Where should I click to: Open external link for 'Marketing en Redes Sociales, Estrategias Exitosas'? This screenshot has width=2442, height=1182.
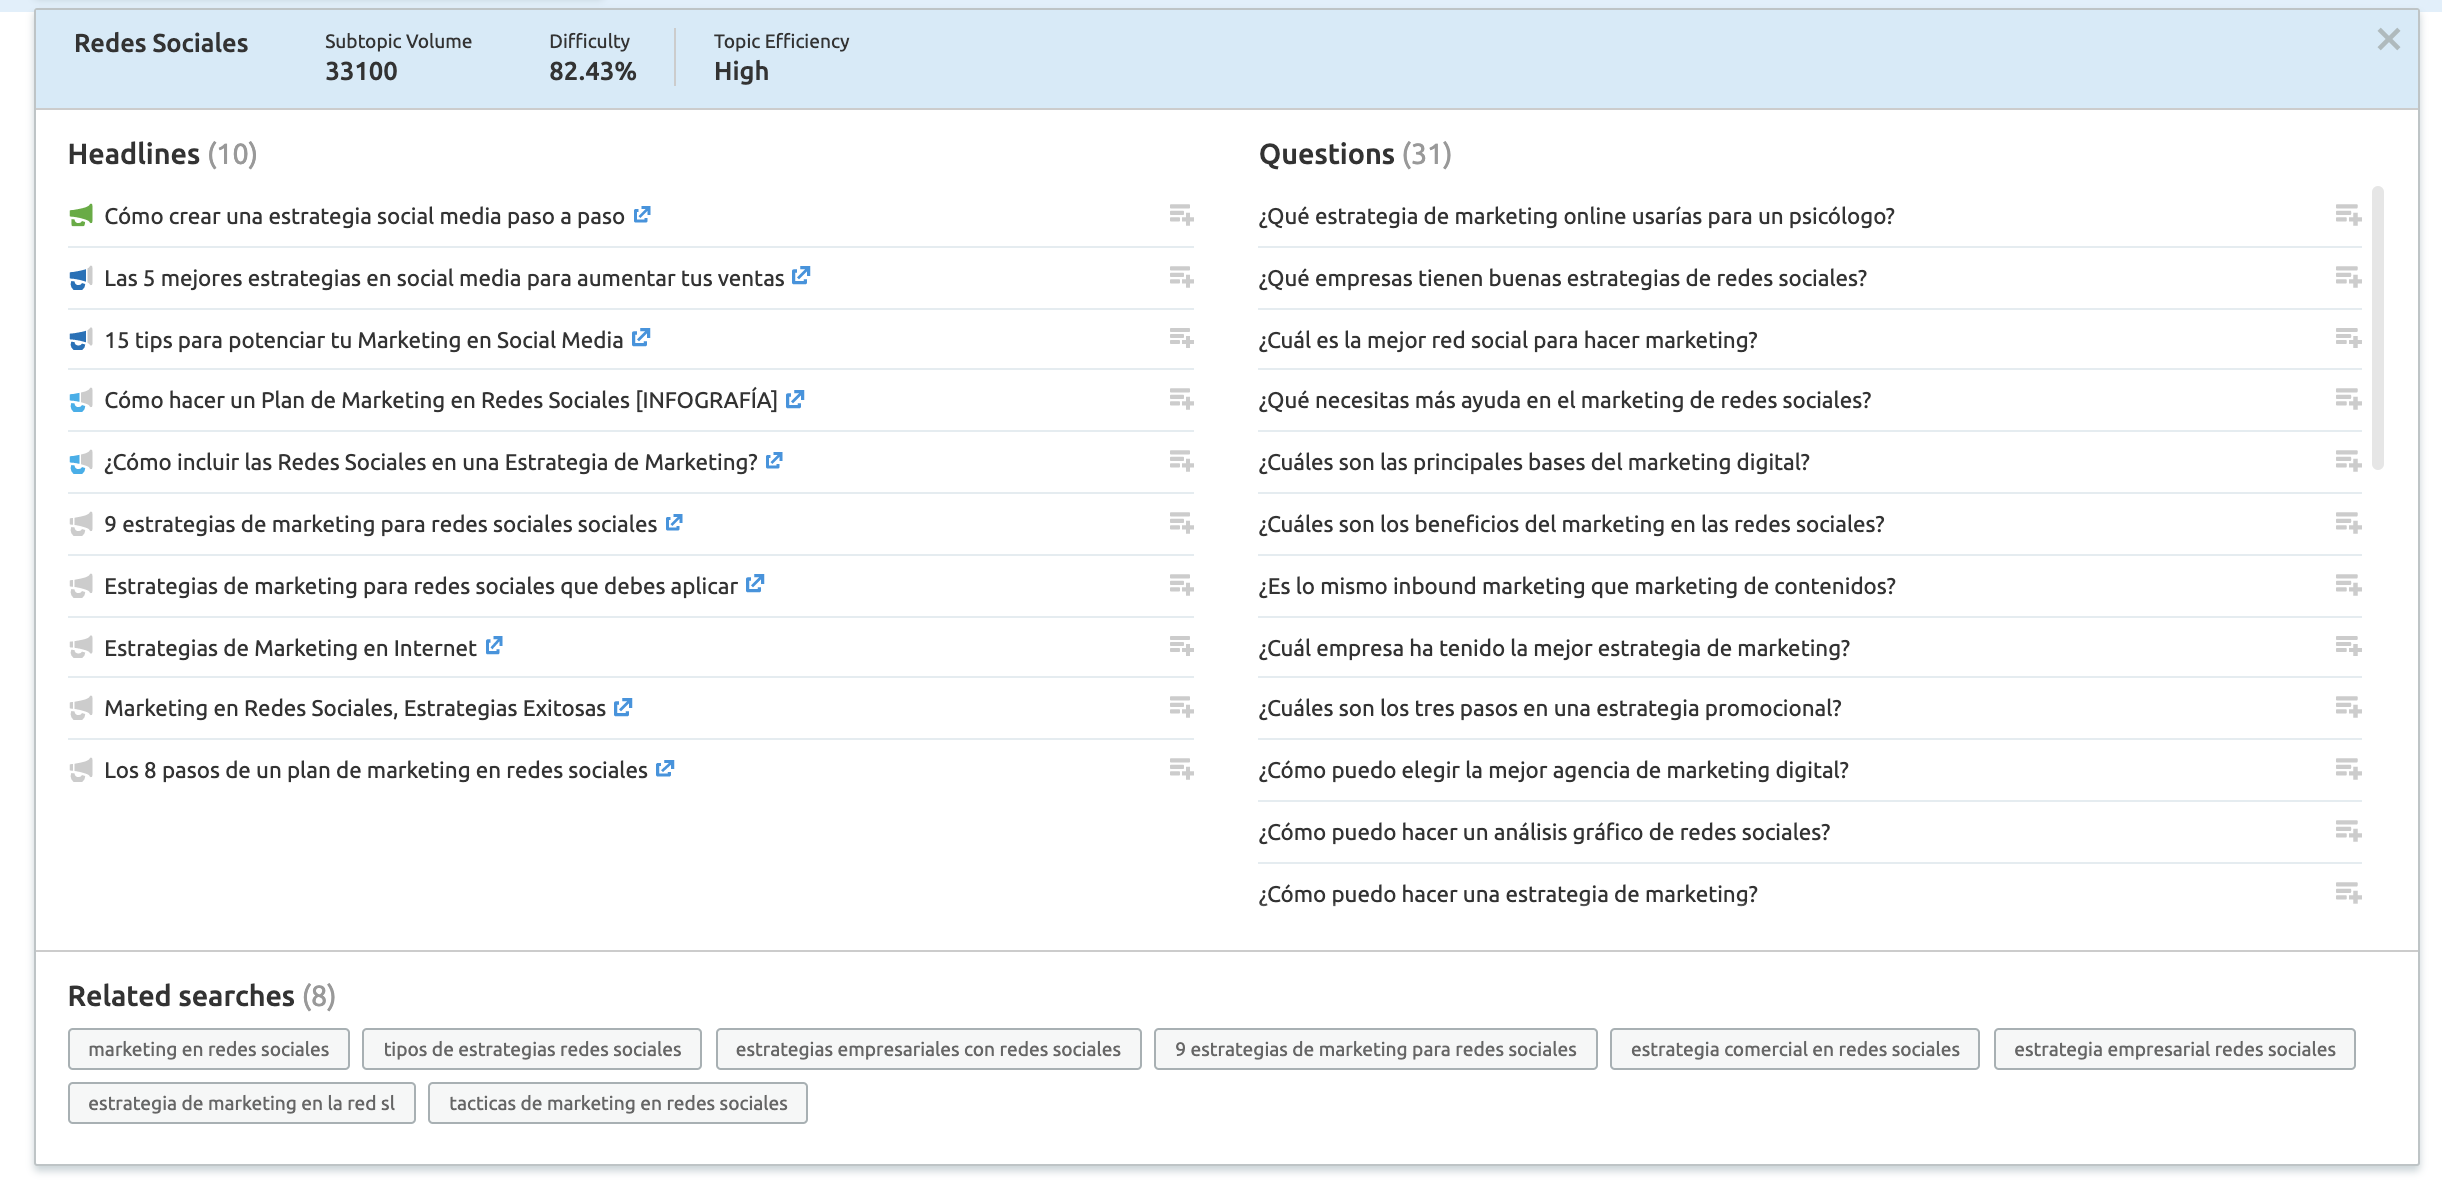pyautogui.click(x=623, y=708)
